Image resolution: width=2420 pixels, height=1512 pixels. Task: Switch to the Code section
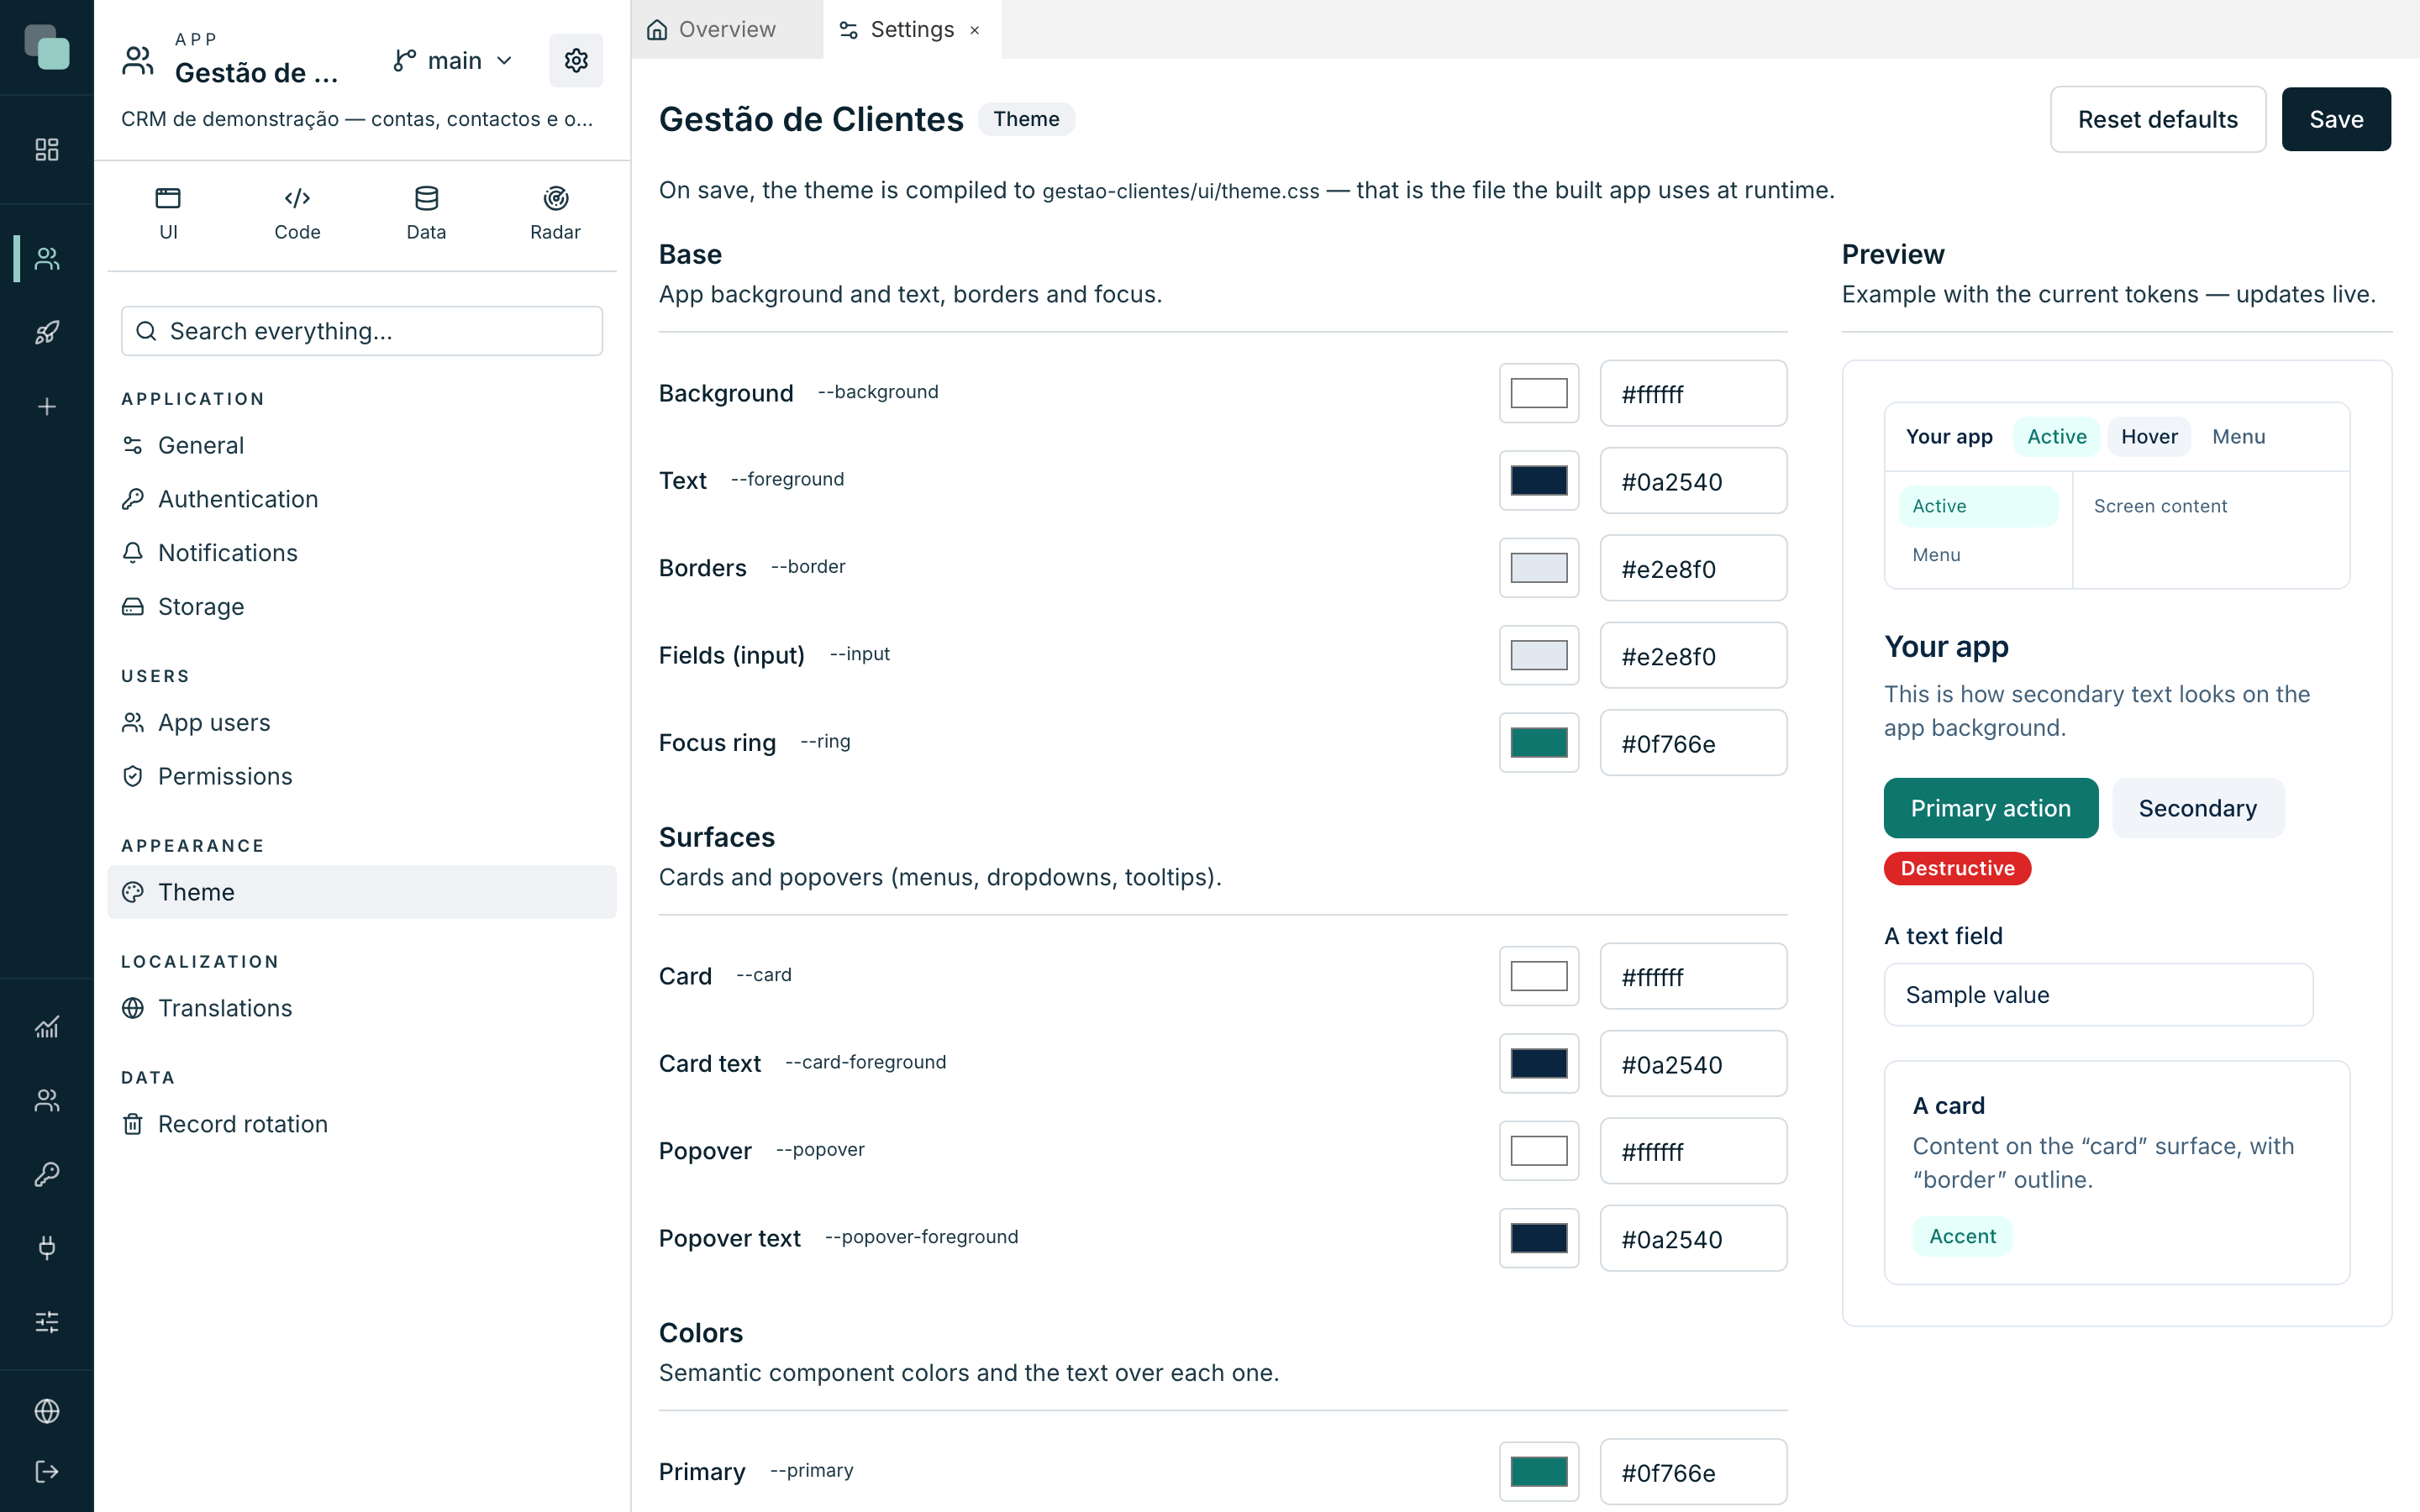tap(297, 213)
